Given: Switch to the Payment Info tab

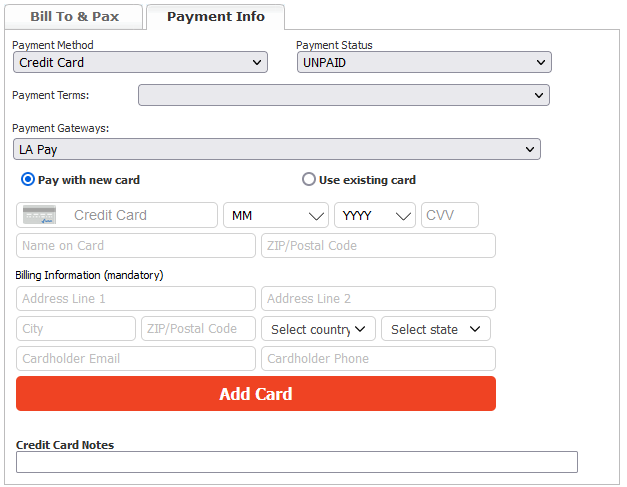Looking at the screenshot, I should click(215, 17).
